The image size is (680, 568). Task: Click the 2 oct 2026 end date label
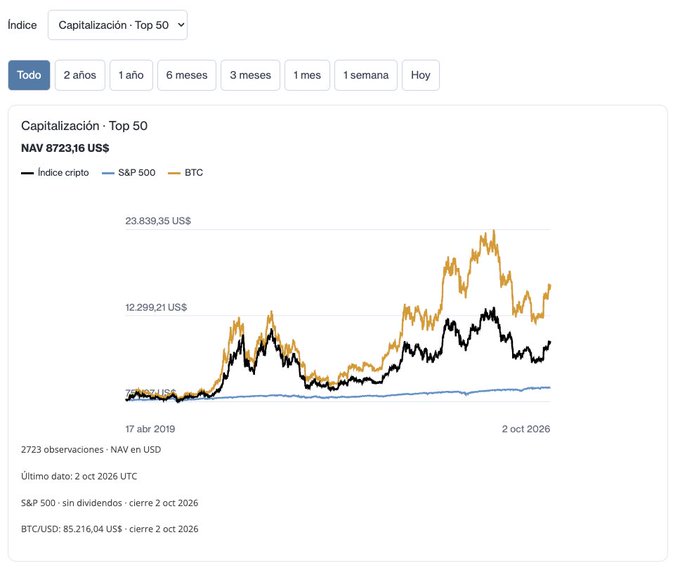(x=526, y=429)
